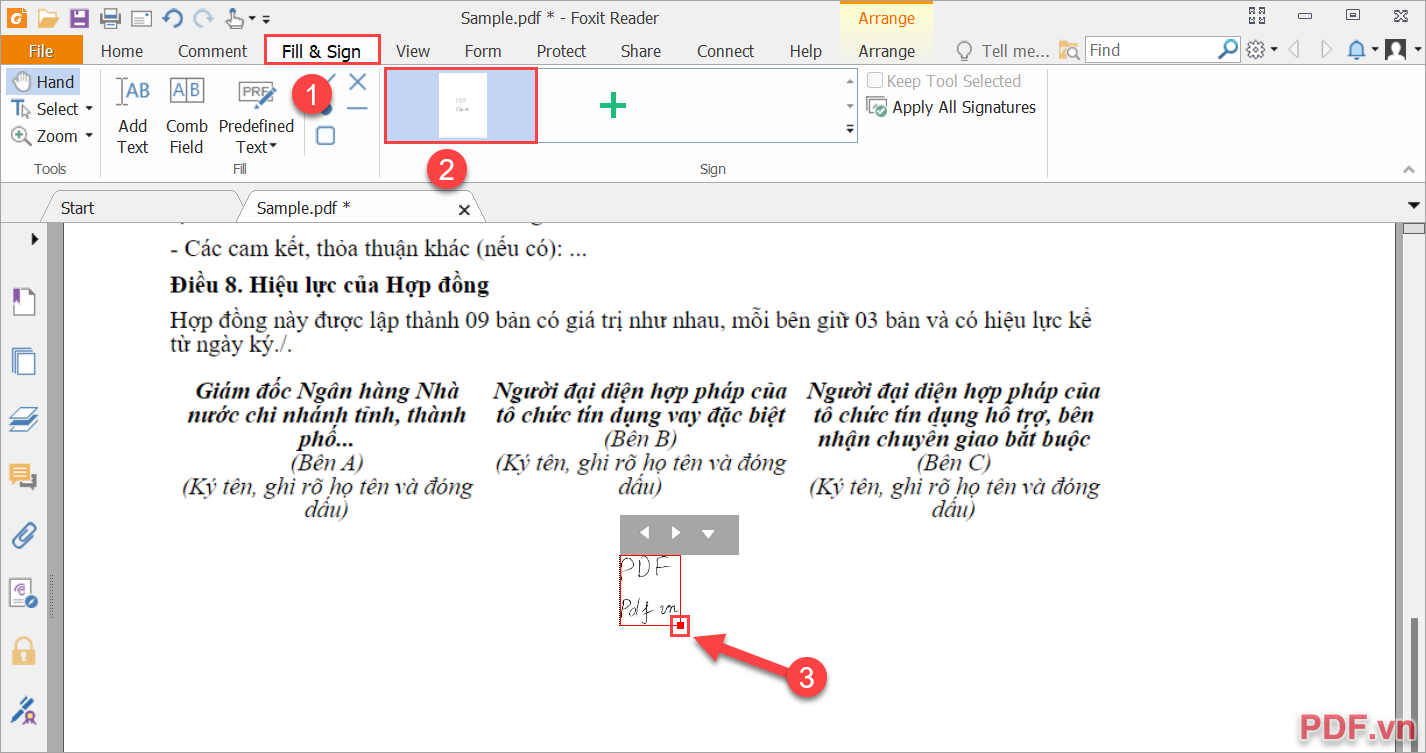Click the magnifier icon in Find box
Viewport: 1426px width, 753px height.
click(x=1228, y=49)
